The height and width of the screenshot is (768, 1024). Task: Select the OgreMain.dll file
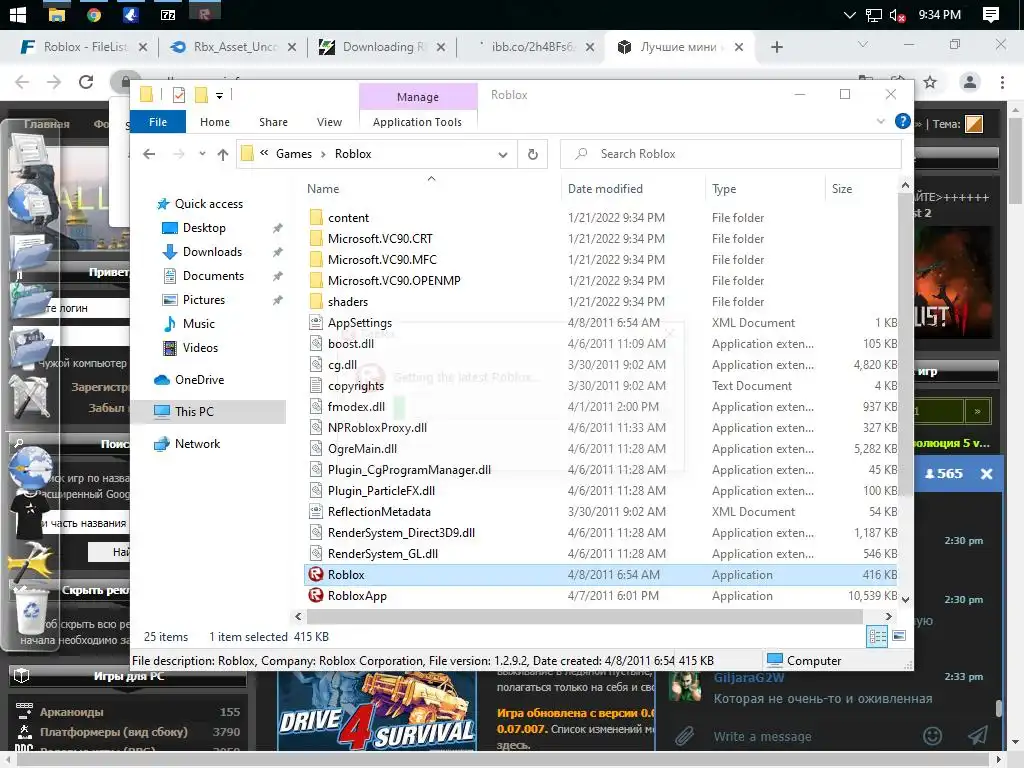(x=362, y=449)
